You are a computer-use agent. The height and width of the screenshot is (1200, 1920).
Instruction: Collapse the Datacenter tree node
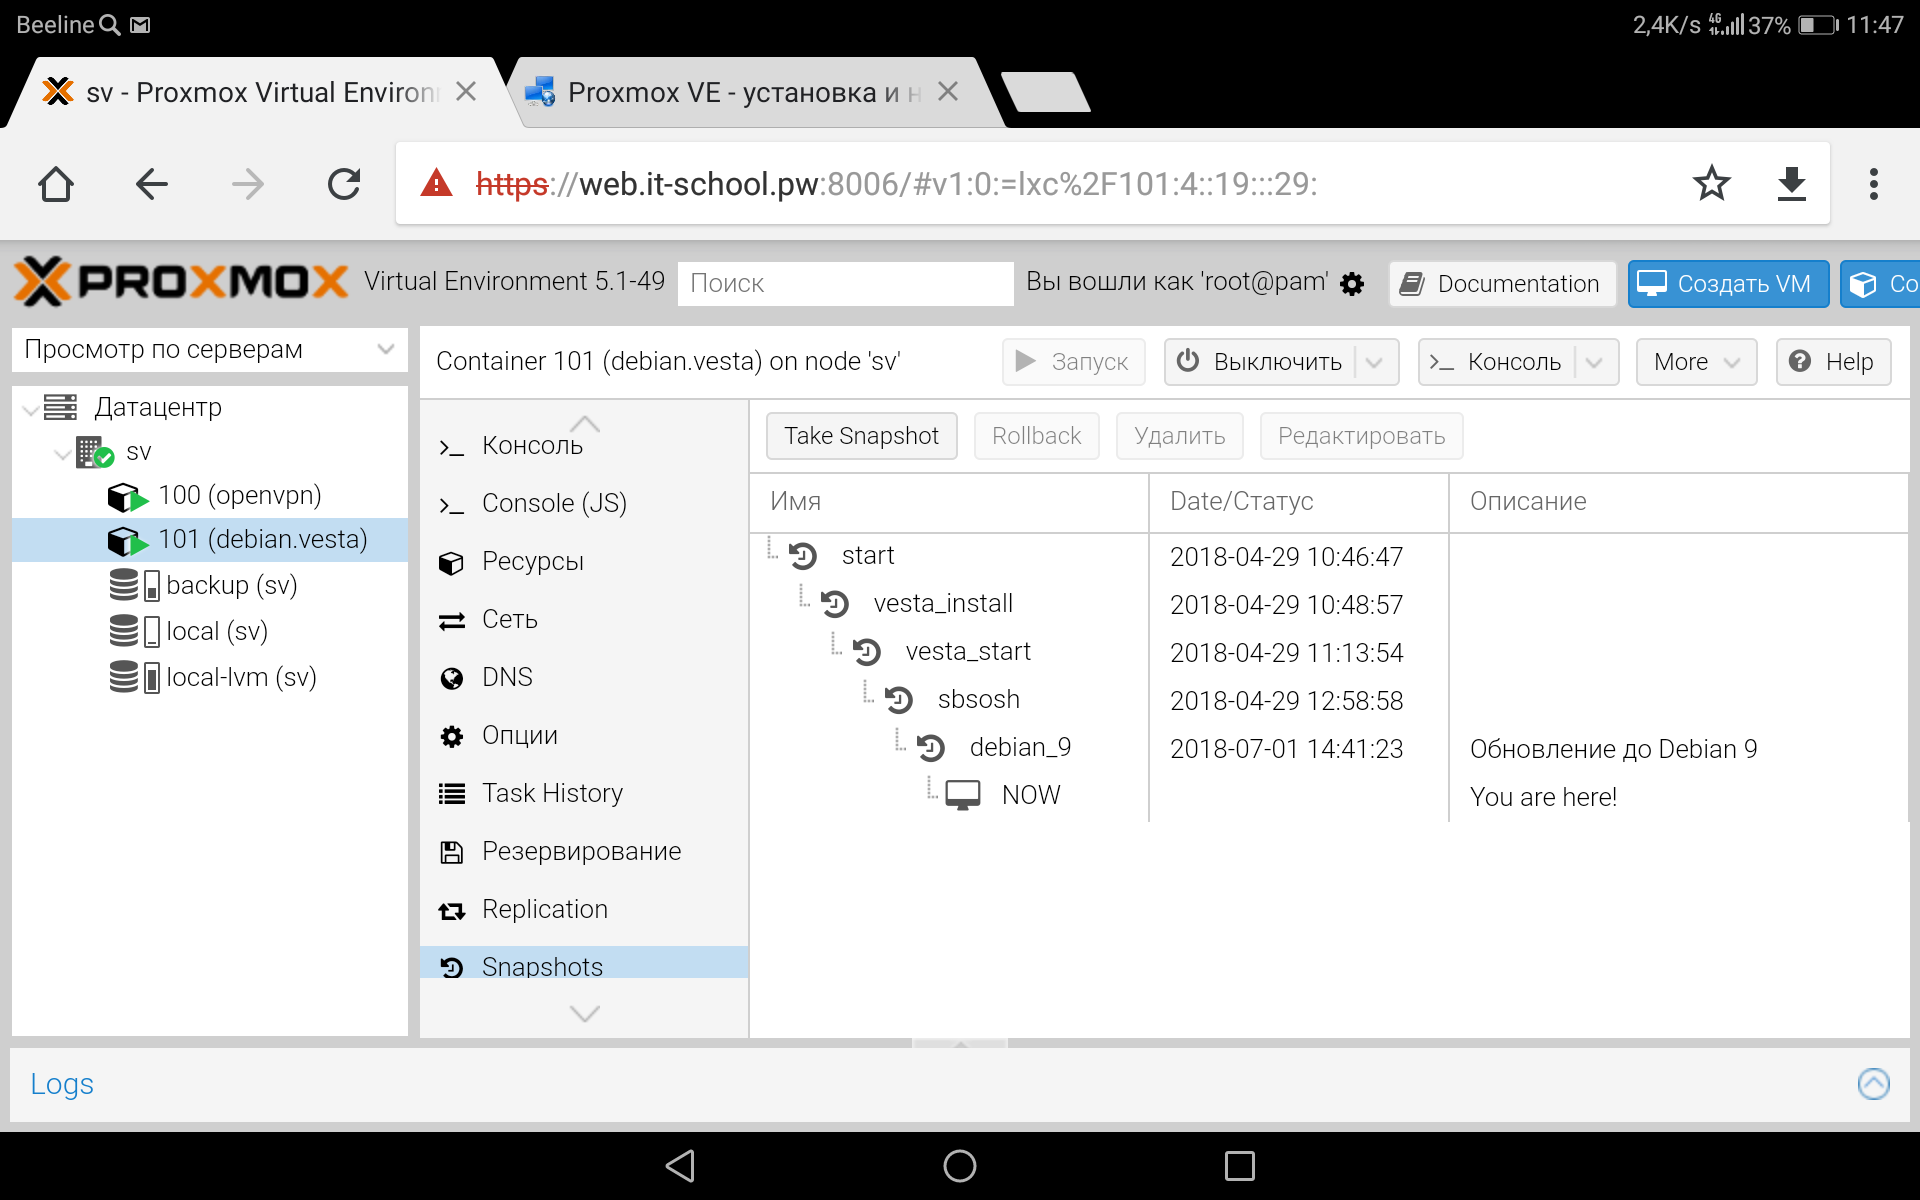(x=31, y=408)
